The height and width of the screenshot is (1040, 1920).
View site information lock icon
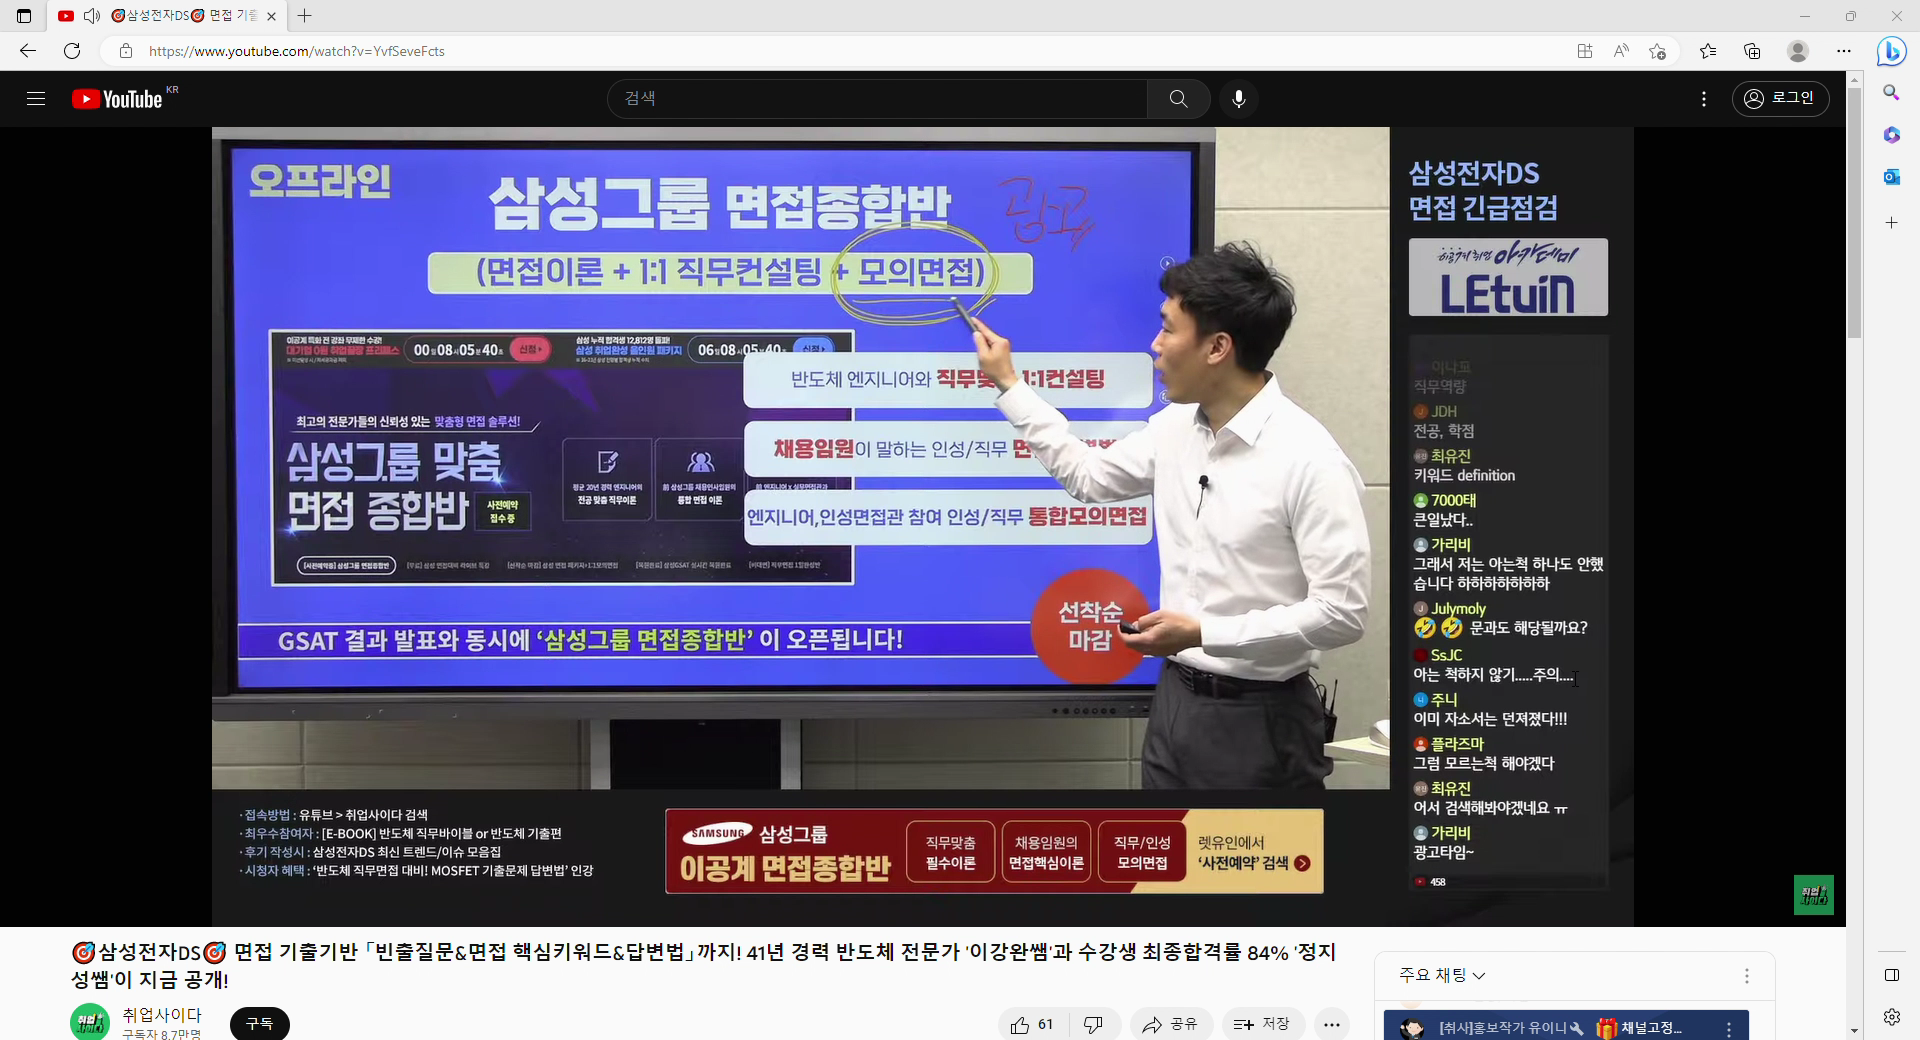pos(126,51)
